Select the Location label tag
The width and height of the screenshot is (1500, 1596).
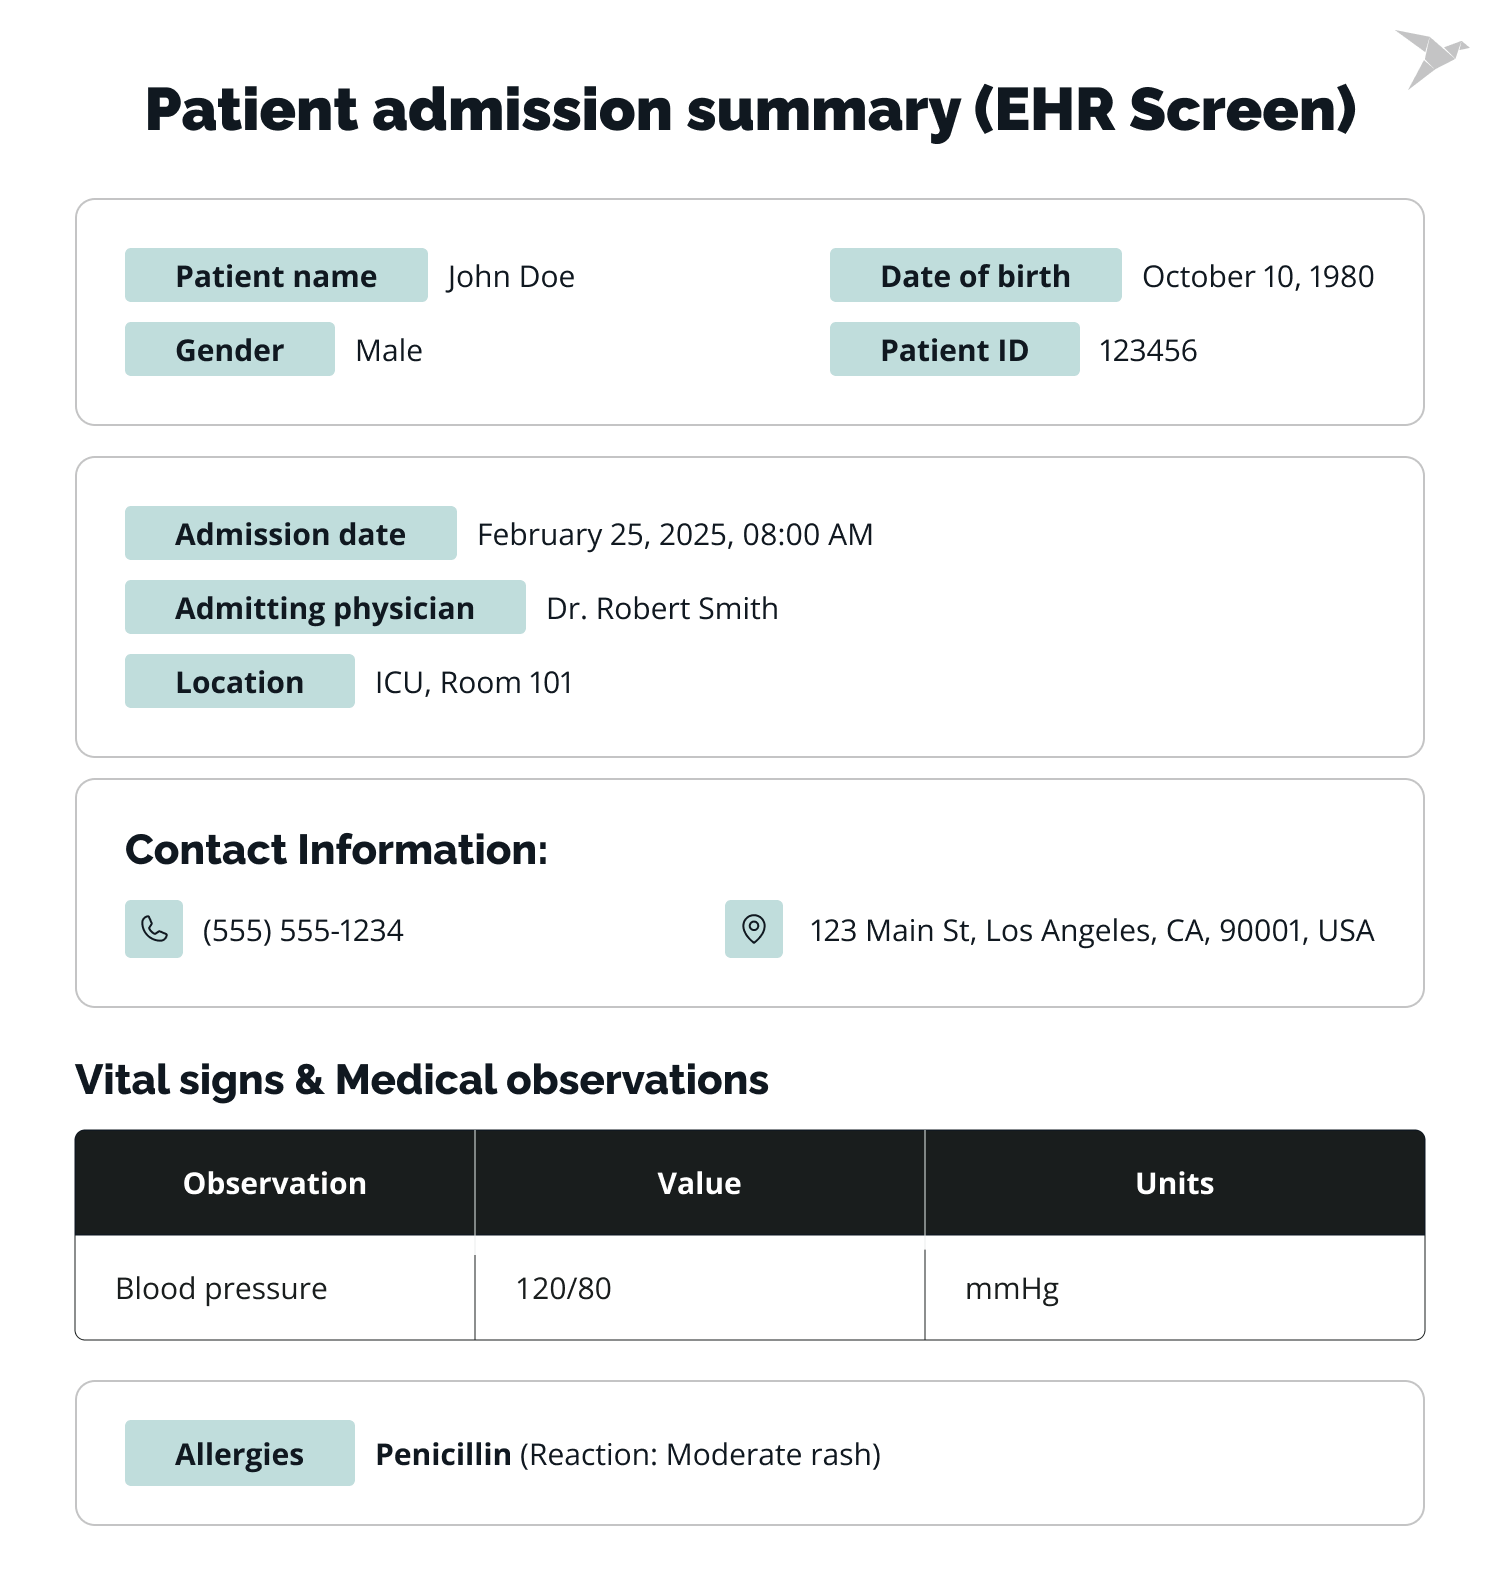pyautogui.click(x=239, y=682)
